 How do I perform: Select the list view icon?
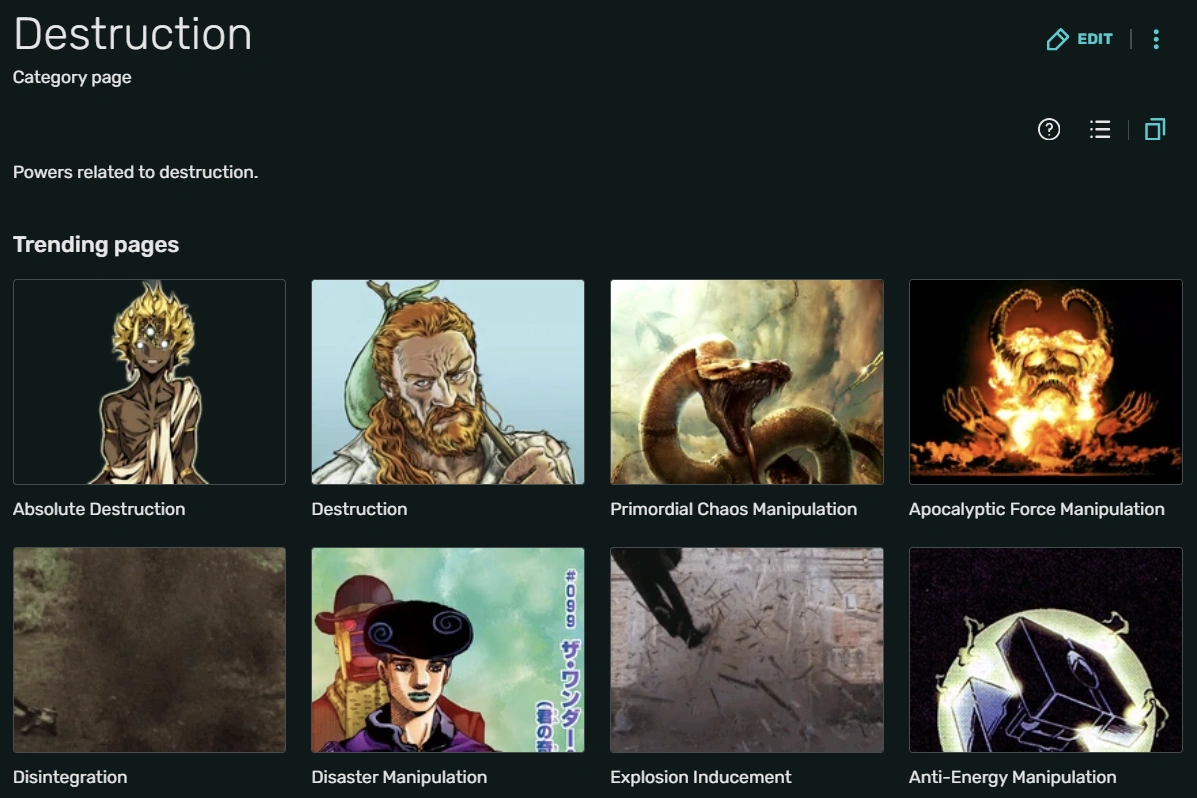(1099, 129)
